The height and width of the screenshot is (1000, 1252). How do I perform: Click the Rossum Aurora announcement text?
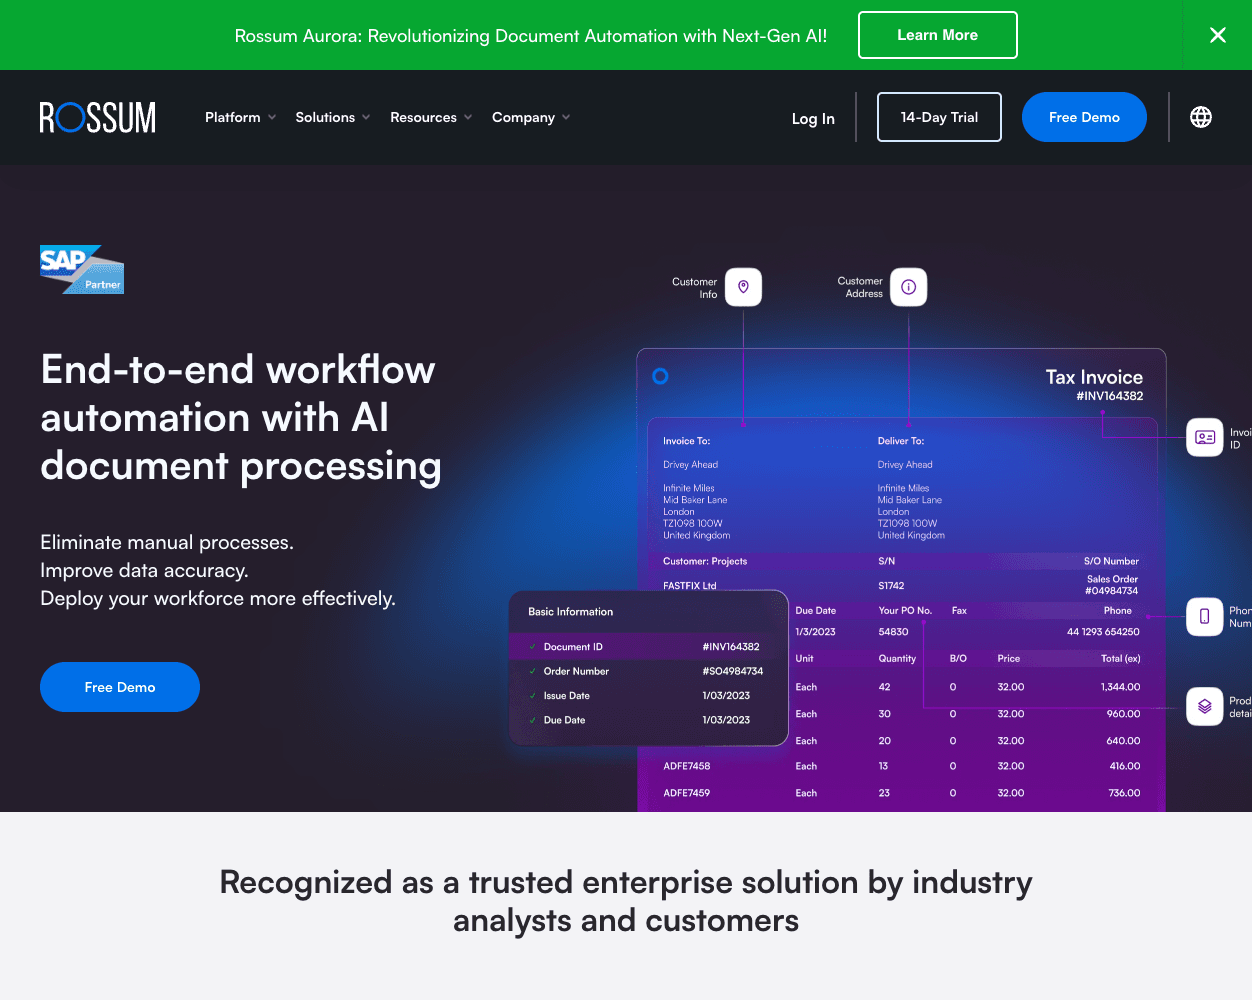pos(531,36)
